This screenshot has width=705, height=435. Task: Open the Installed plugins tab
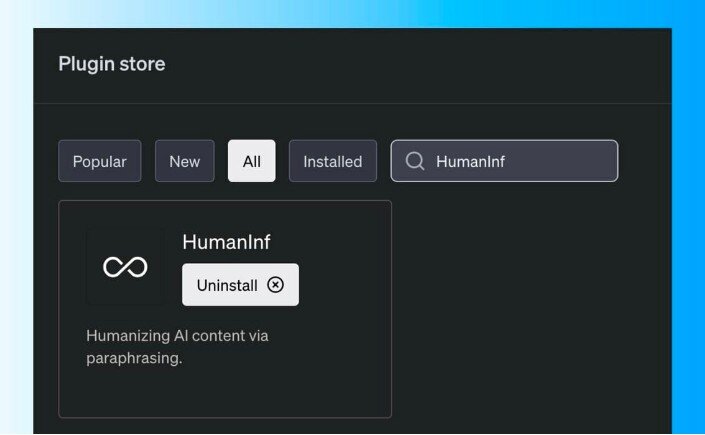[333, 161]
